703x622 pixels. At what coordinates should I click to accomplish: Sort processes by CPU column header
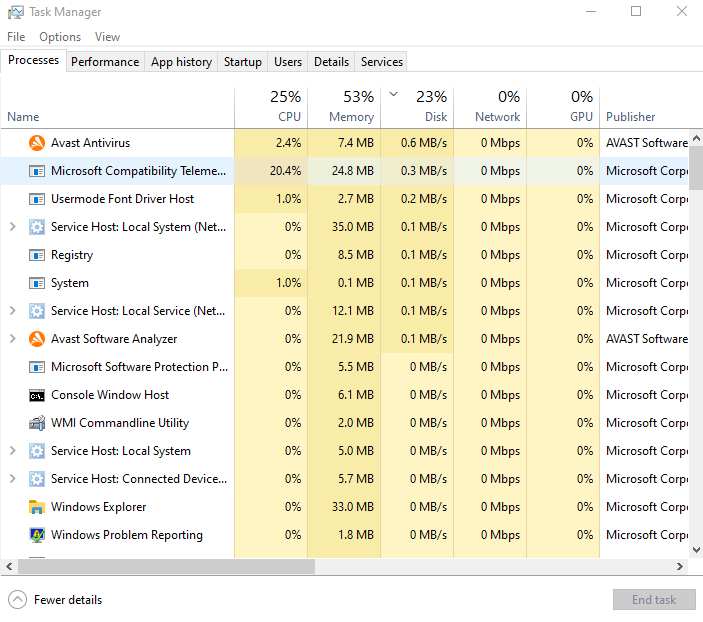click(271, 108)
